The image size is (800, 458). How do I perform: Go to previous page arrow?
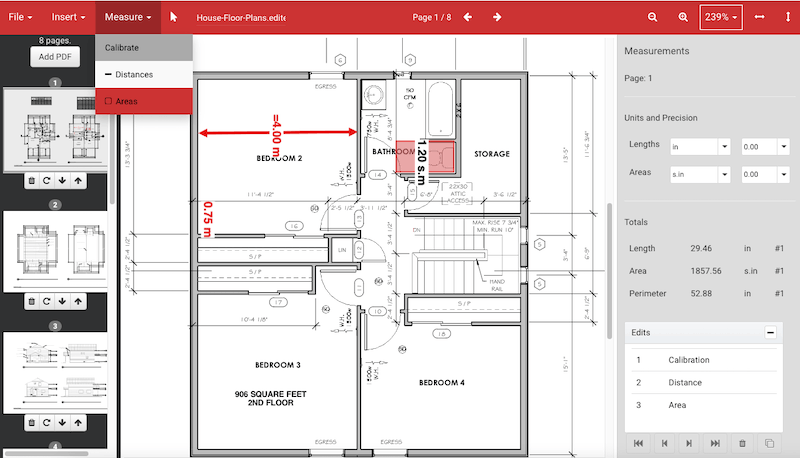click(467, 17)
